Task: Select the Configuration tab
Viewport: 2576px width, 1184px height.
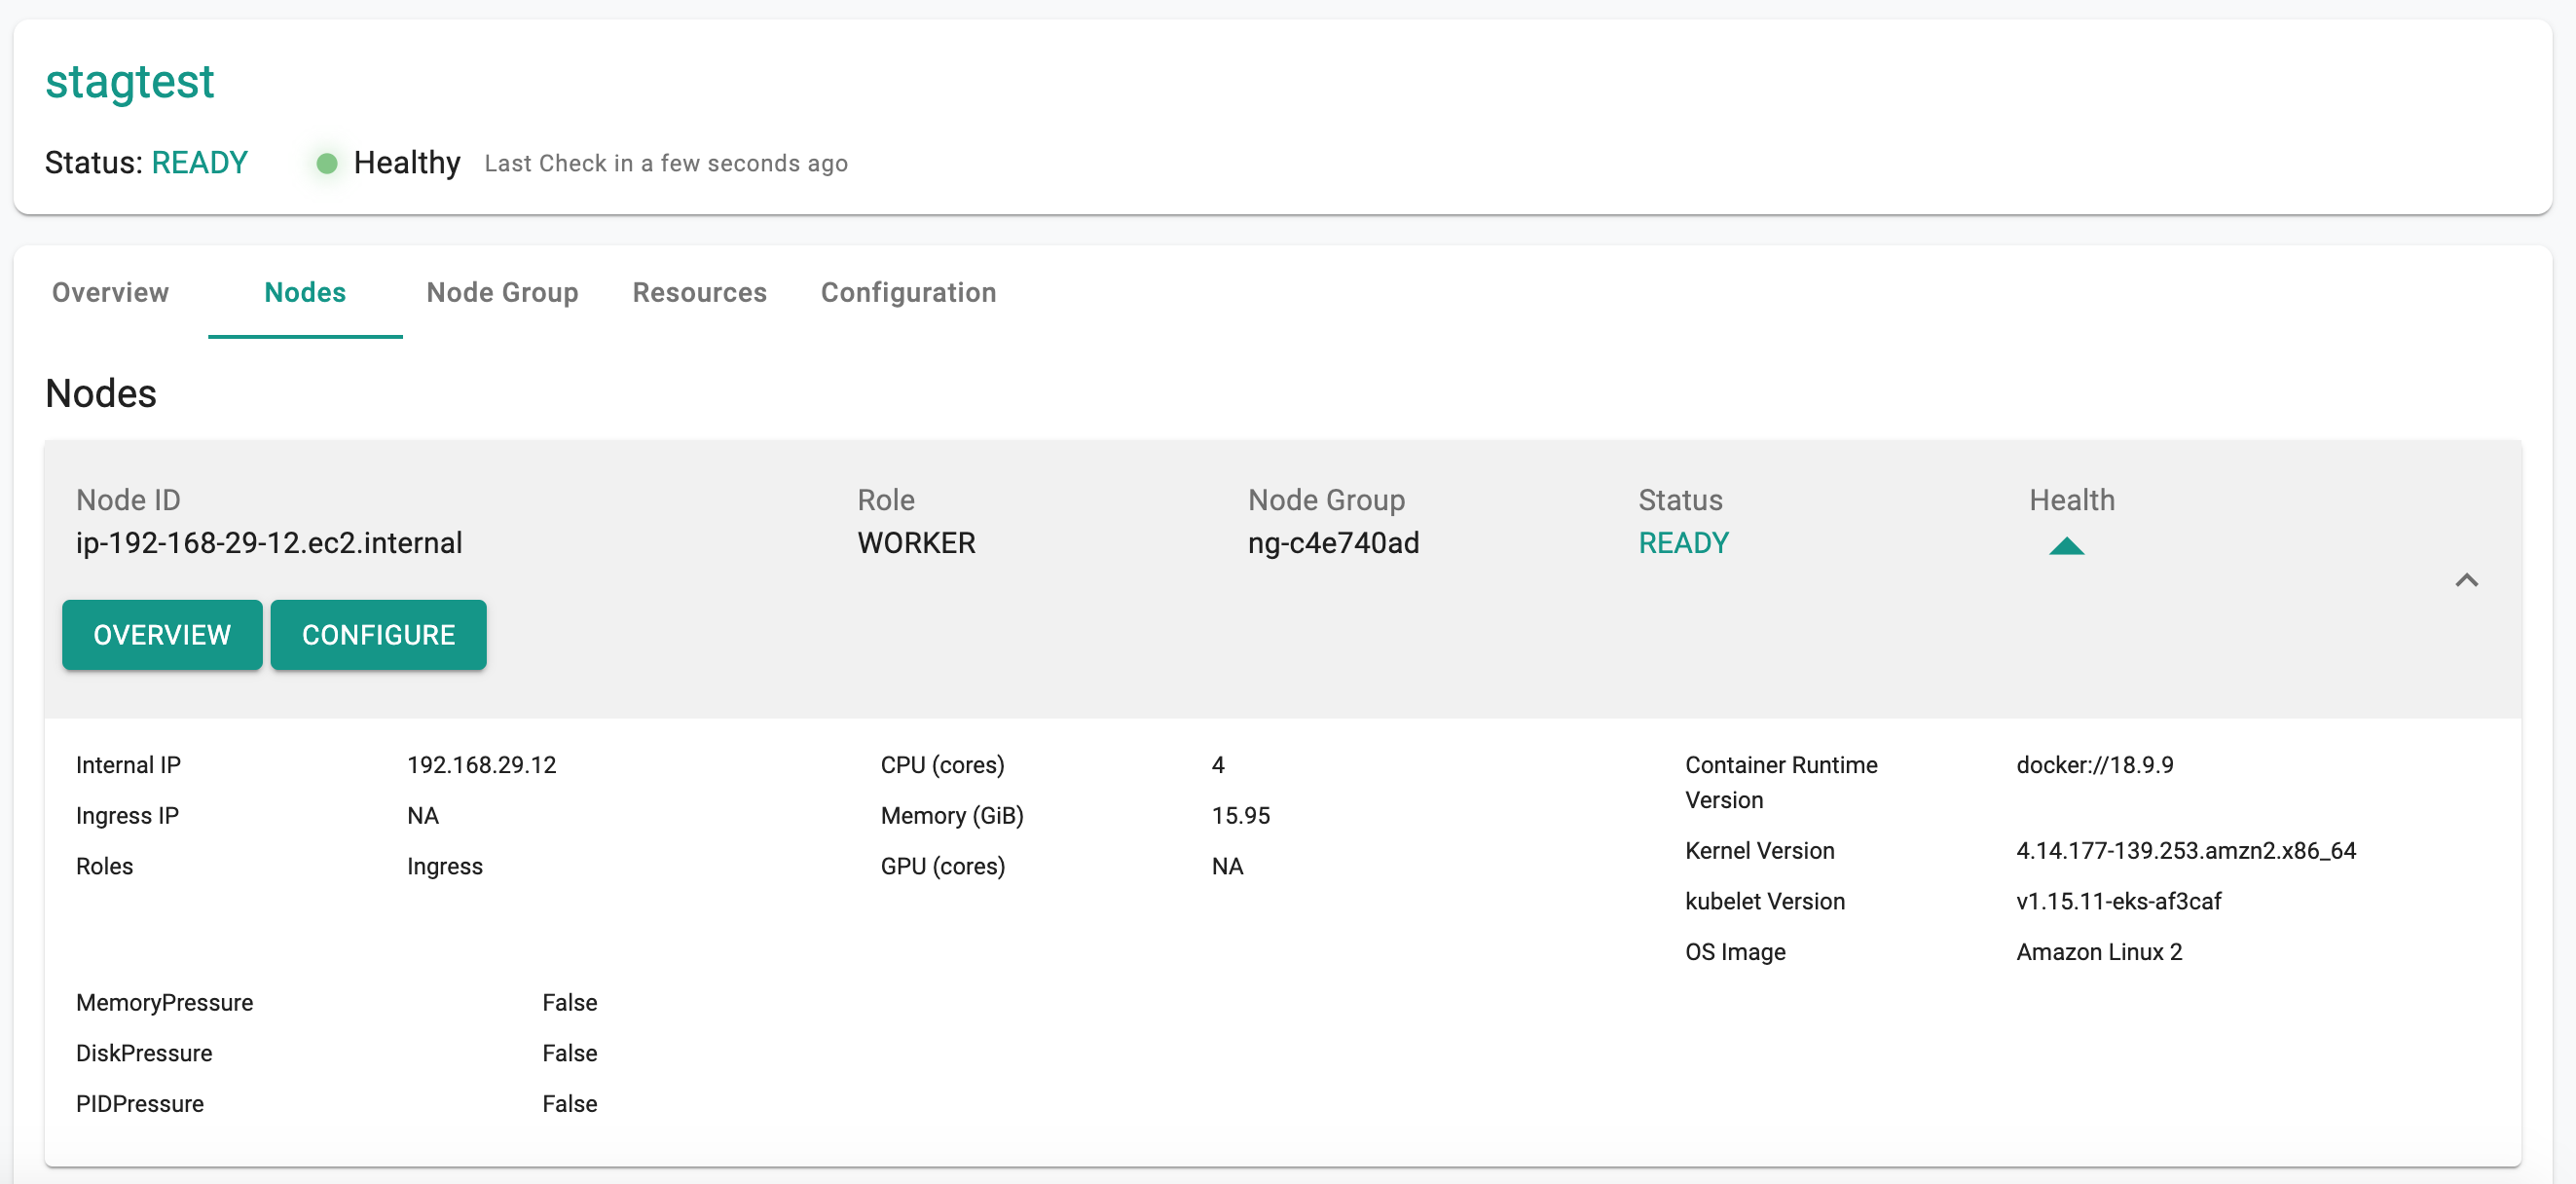Action: click(x=908, y=292)
